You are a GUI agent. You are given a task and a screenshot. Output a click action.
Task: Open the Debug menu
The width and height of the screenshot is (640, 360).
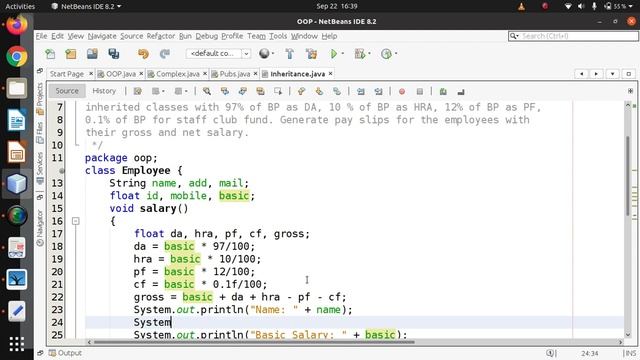pyautogui.click(x=207, y=36)
